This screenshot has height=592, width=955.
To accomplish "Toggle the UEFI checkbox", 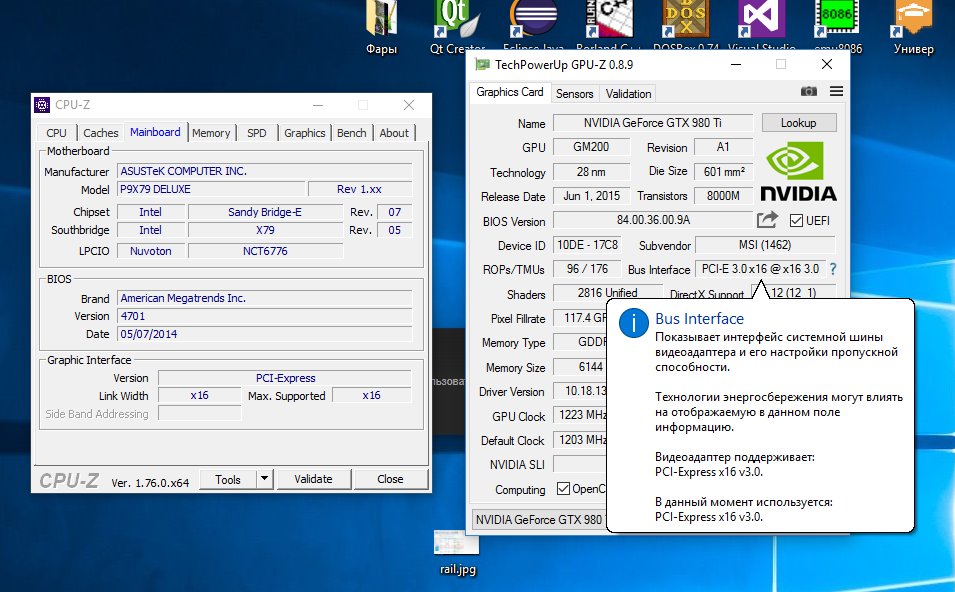I will (796, 220).
